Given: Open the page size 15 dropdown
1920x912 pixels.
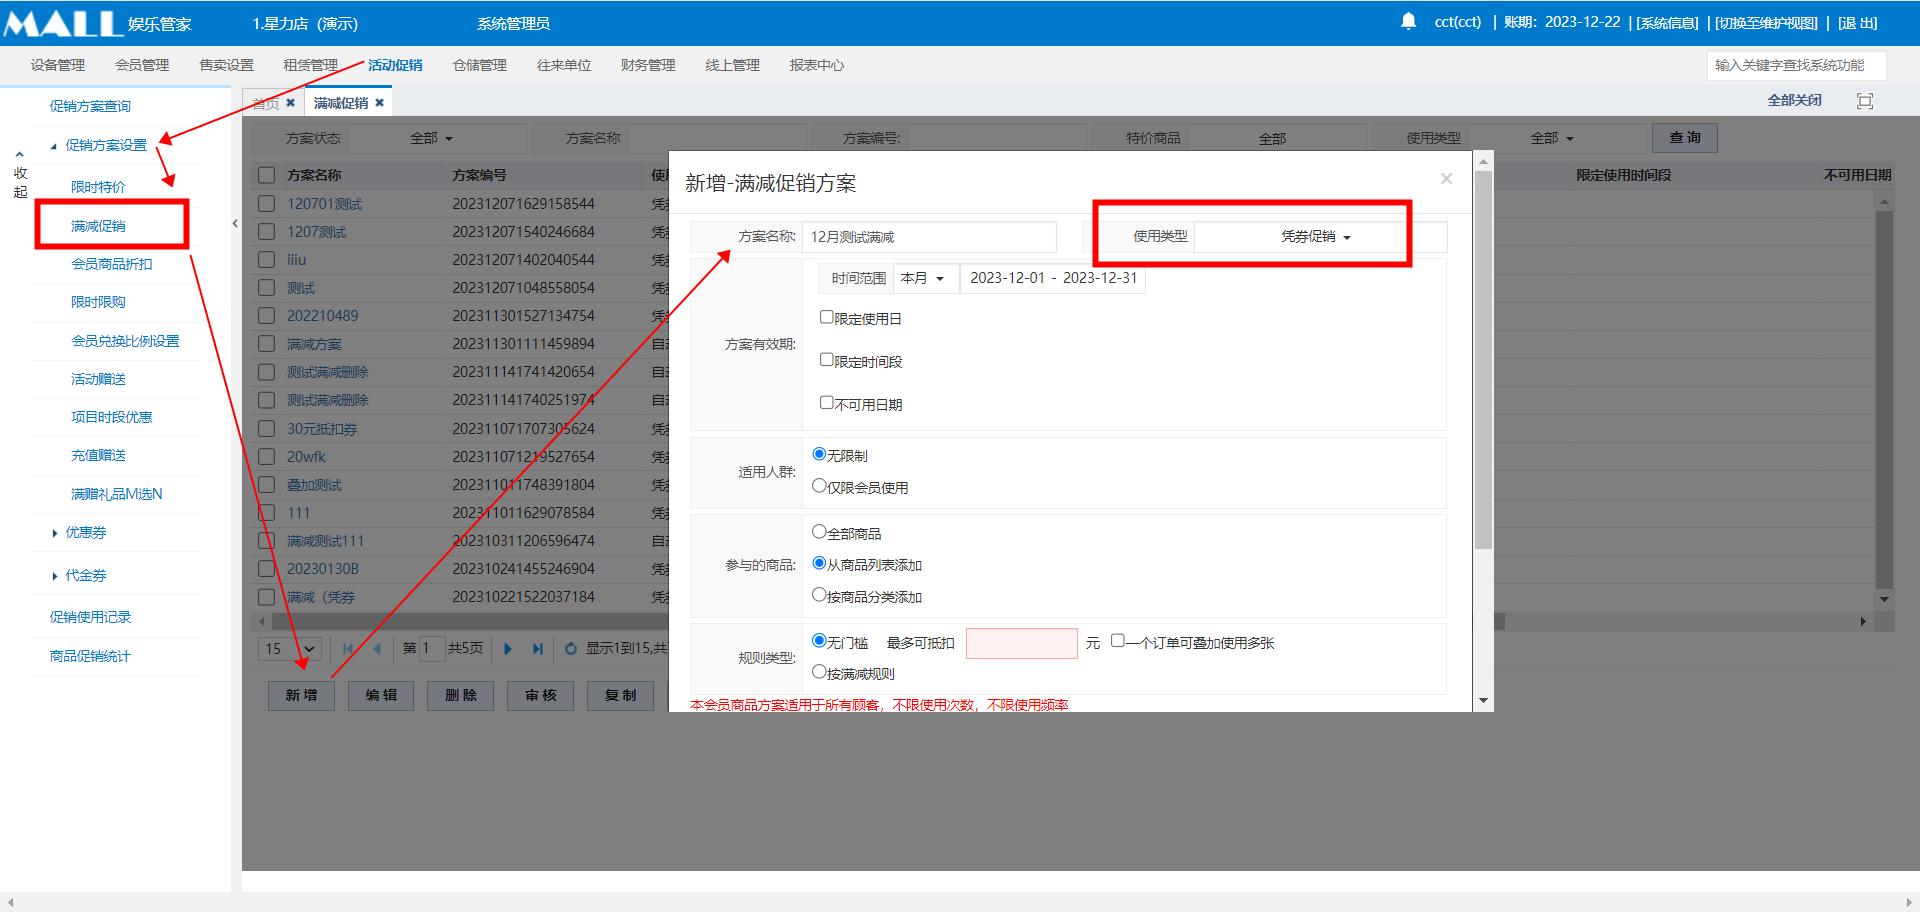Looking at the screenshot, I should click(290, 649).
